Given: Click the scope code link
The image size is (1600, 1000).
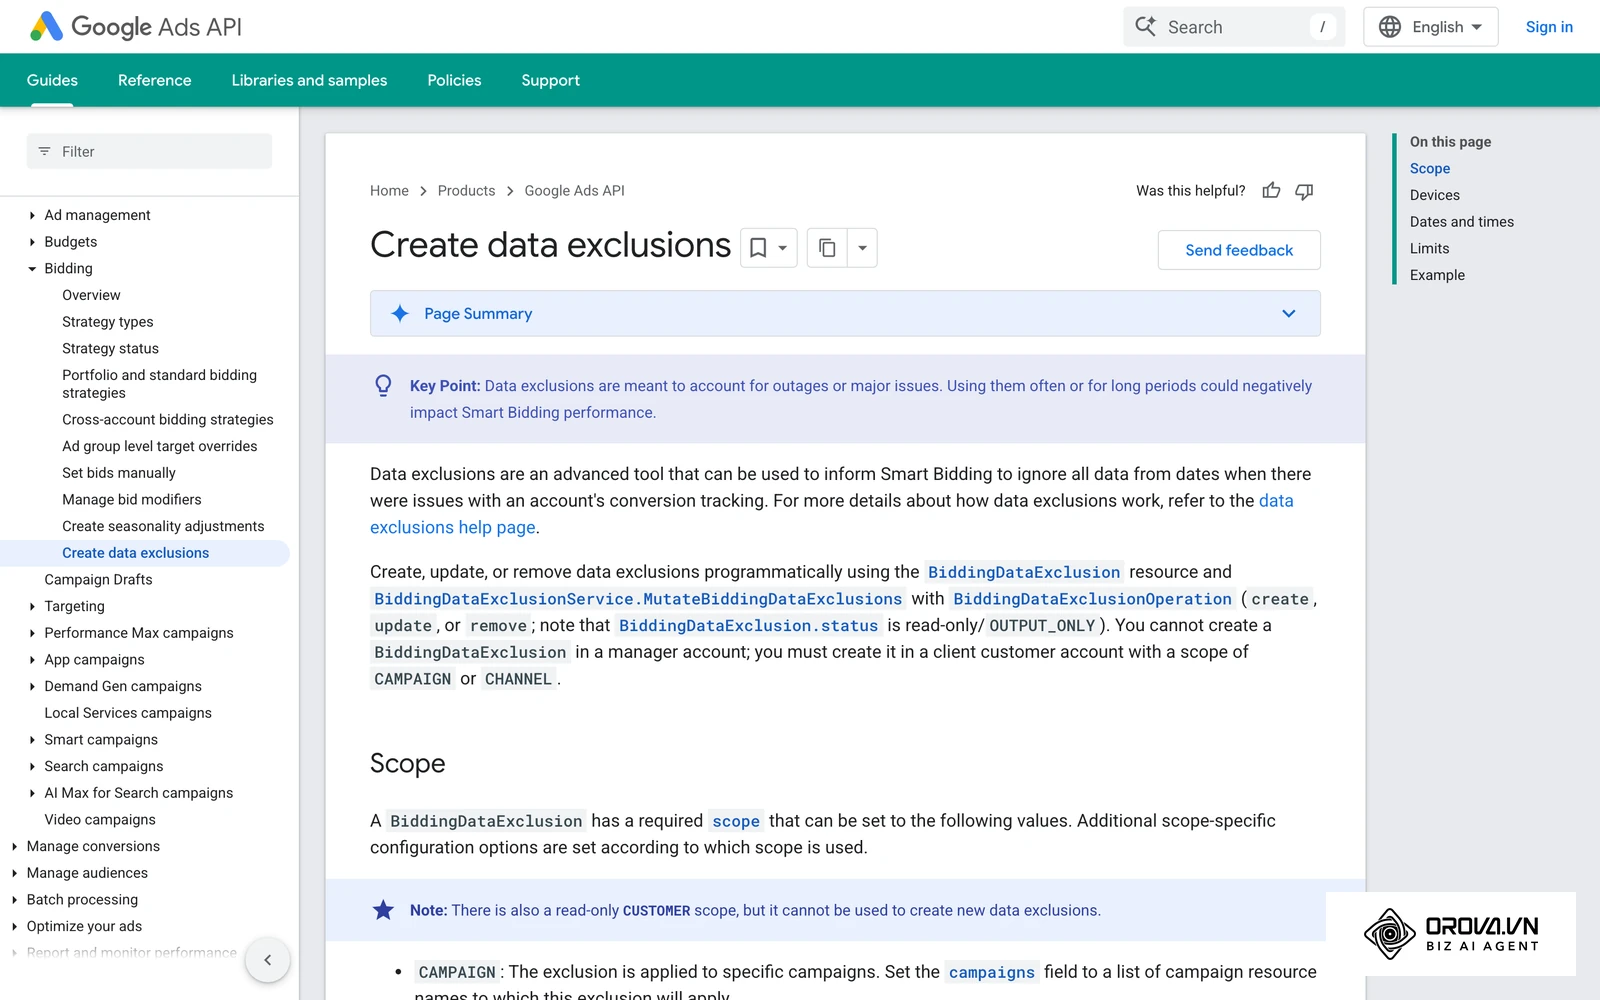Looking at the screenshot, I should (x=736, y=821).
